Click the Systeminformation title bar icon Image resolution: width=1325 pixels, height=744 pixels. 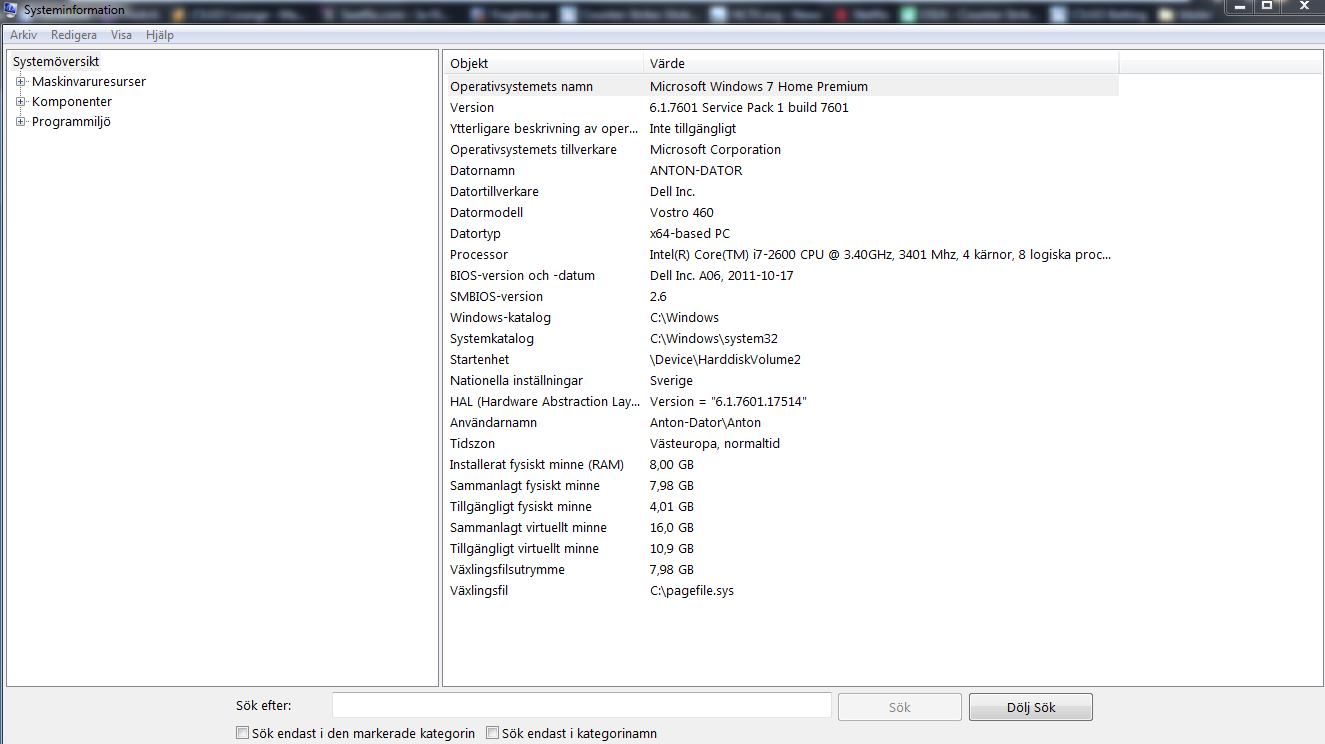pyautogui.click(x=11, y=10)
